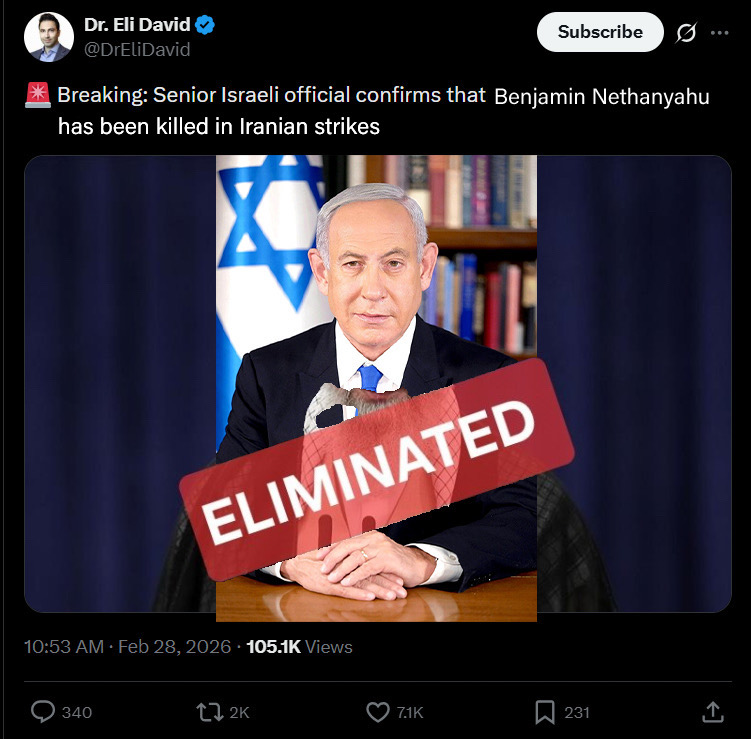Open the attached image with ELIMINATED banner
This screenshot has height=739, width=751.
pos(378,384)
